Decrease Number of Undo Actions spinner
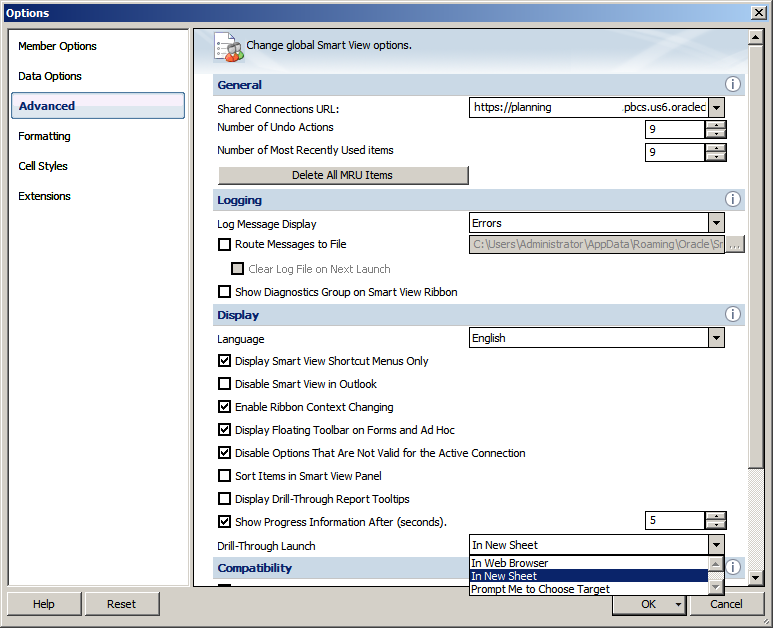The width and height of the screenshot is (773, 628). 715,134
